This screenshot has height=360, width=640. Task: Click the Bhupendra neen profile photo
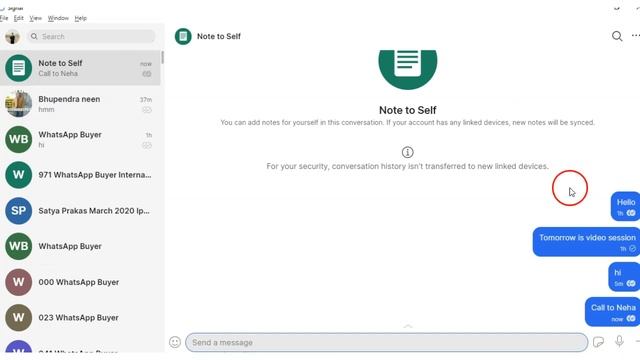coord(18,104)
